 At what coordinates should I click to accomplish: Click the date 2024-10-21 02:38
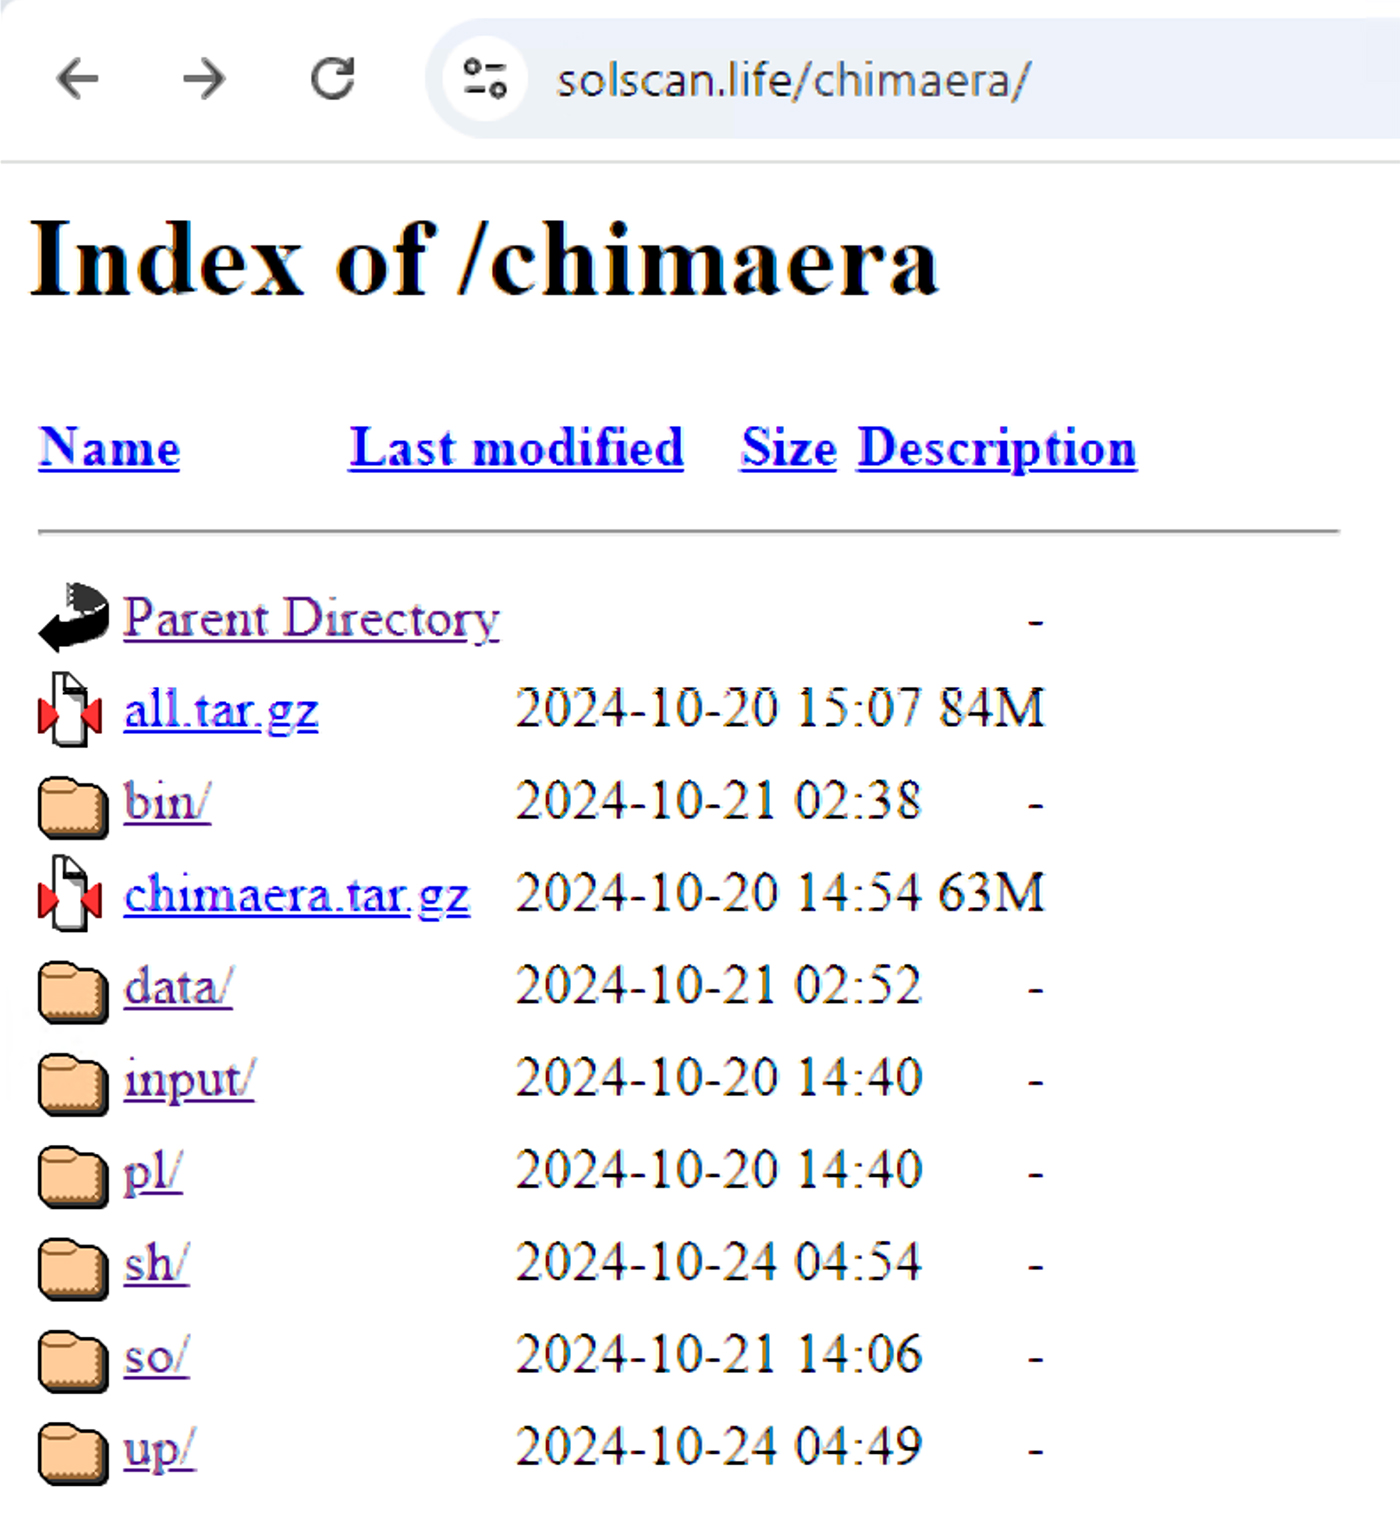click(718, 801)
